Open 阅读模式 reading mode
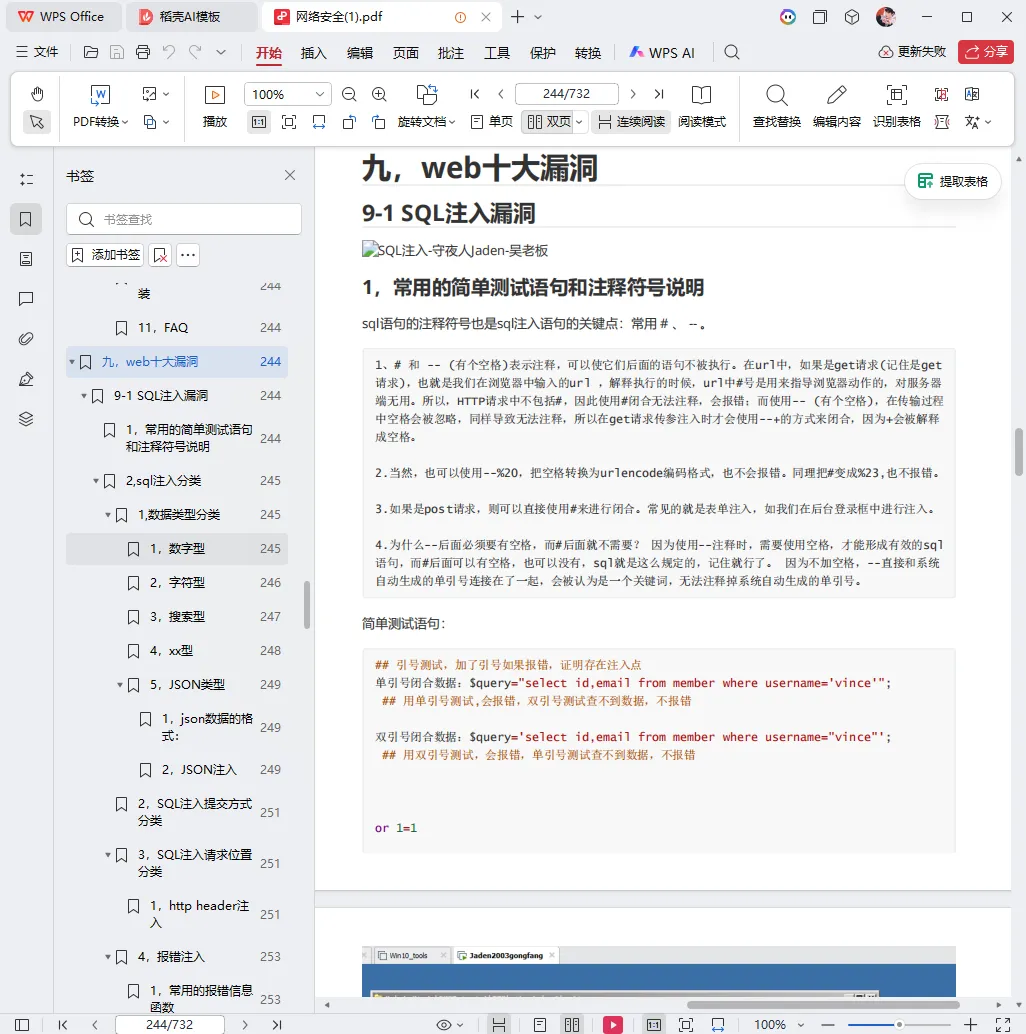The image size is (1026, 1034). (x=702, y=106)
